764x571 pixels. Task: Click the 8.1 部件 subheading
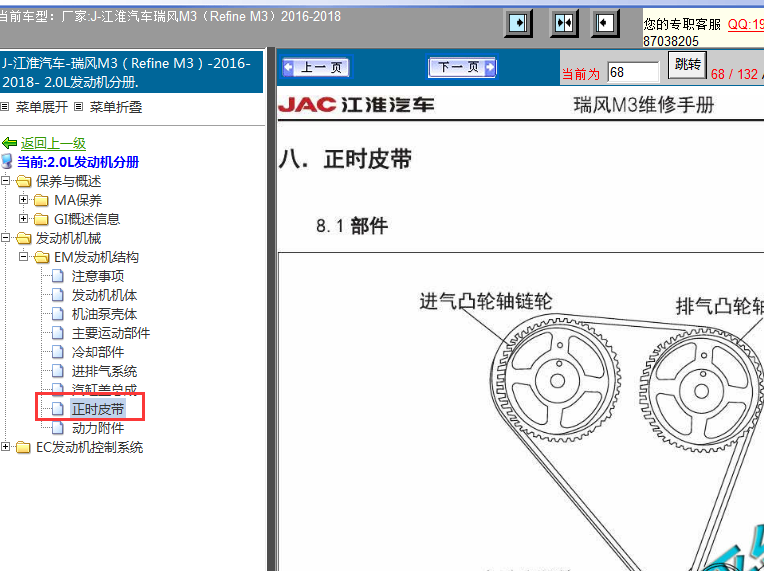[352, 226]
